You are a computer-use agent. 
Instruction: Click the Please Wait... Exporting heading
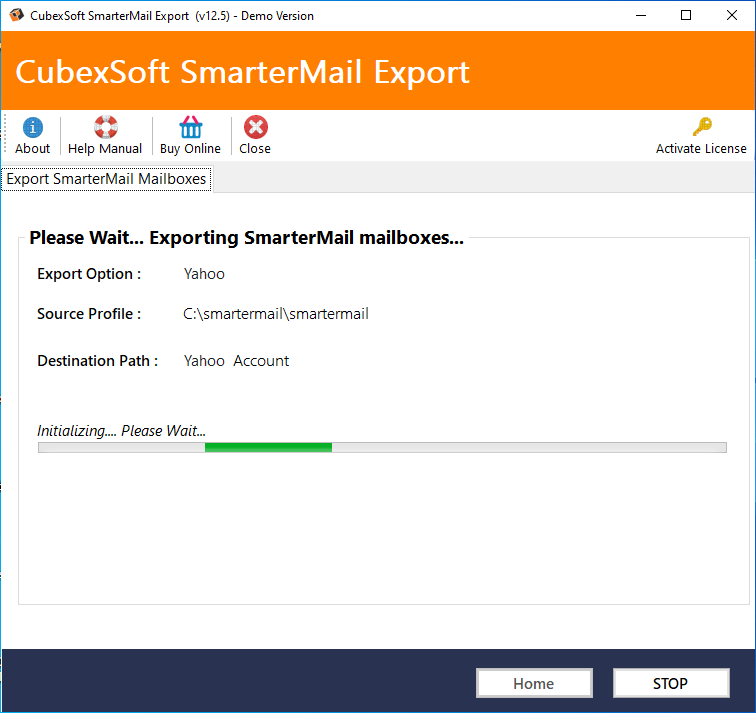pos(246,238)
